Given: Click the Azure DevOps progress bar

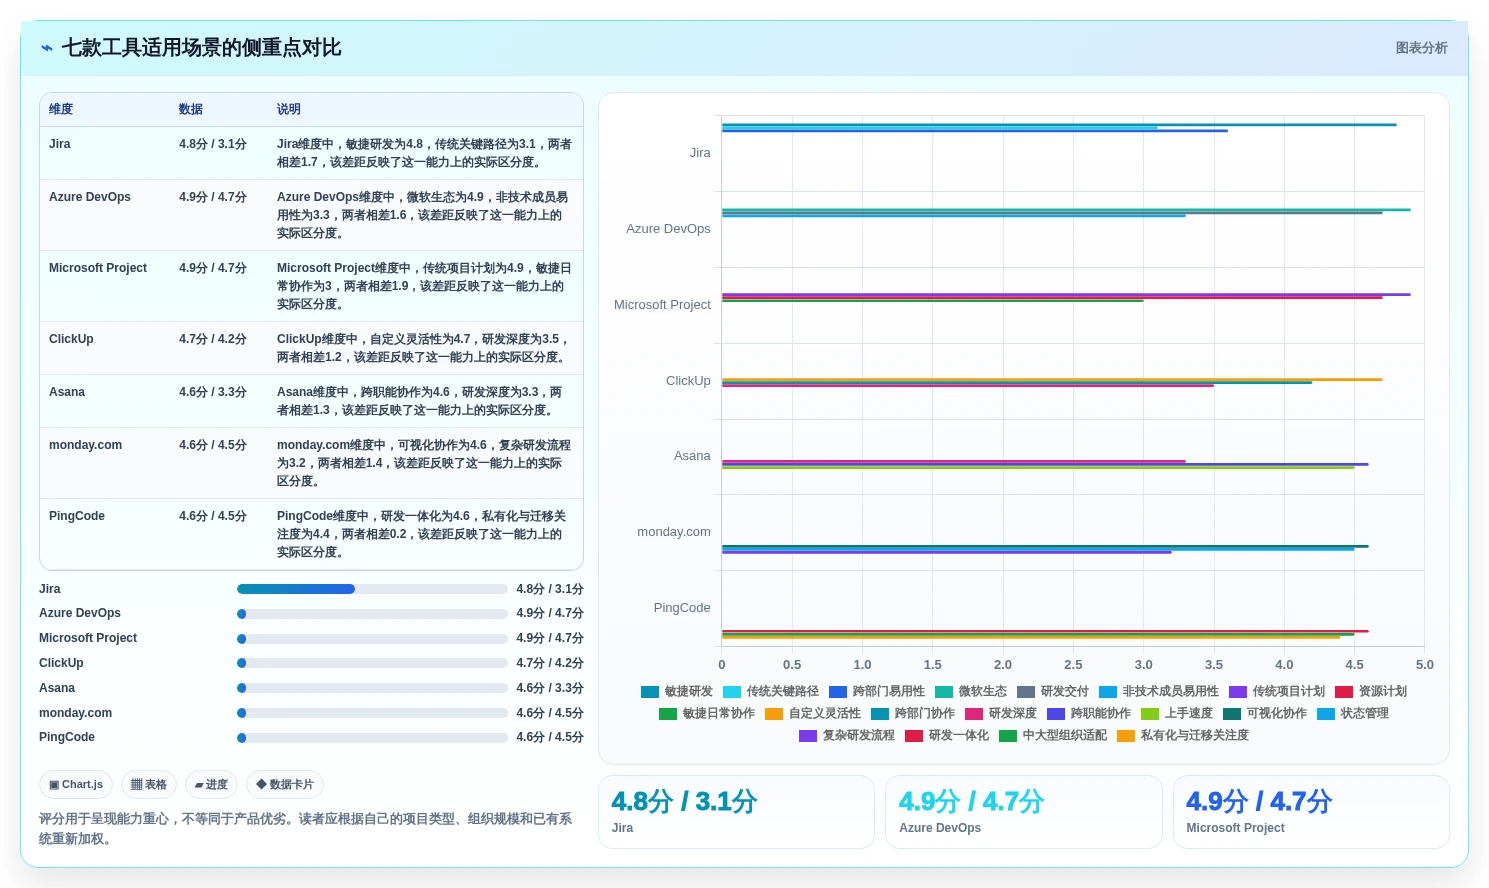Looking at the screenshot, I should 372,614.
